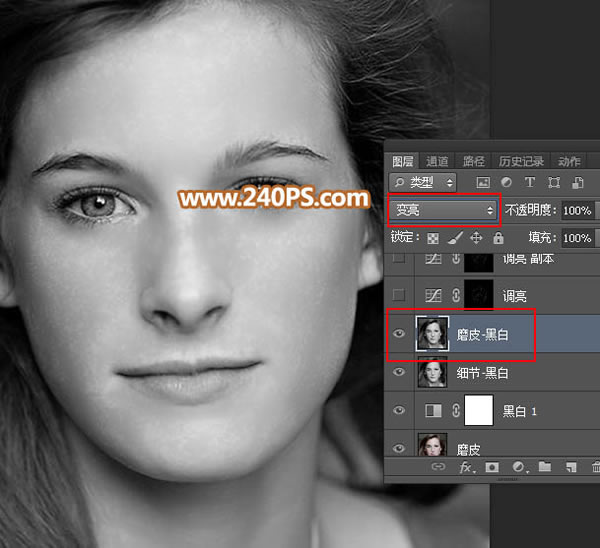Delete layer trash icon
Image resolution: width=600 pixels, height=548 pixels.
(x=595, y=467)
